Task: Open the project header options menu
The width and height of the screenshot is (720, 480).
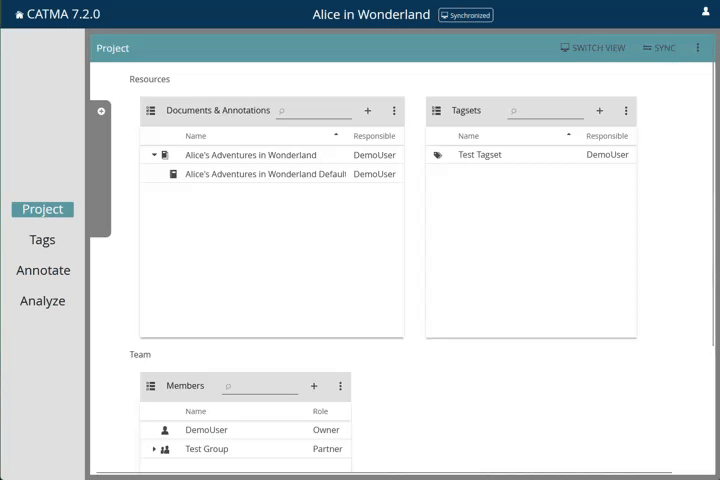Action: tap(698, 48)
